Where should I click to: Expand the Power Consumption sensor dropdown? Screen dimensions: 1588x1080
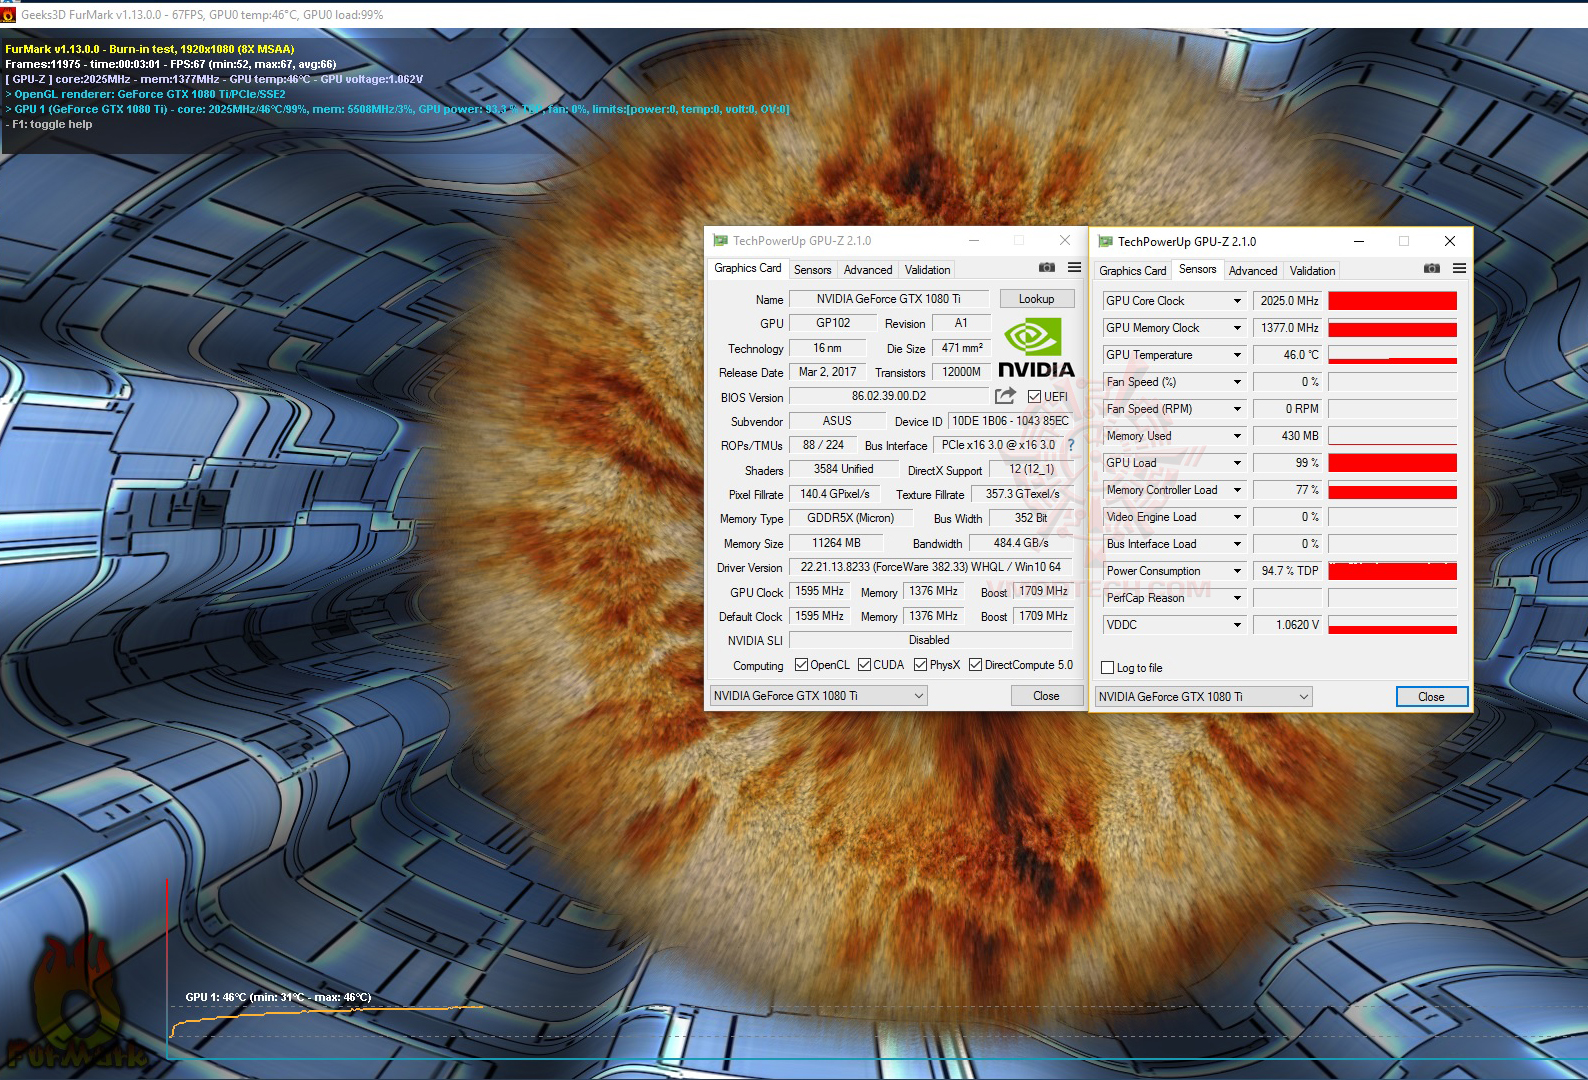(1237, 571)
